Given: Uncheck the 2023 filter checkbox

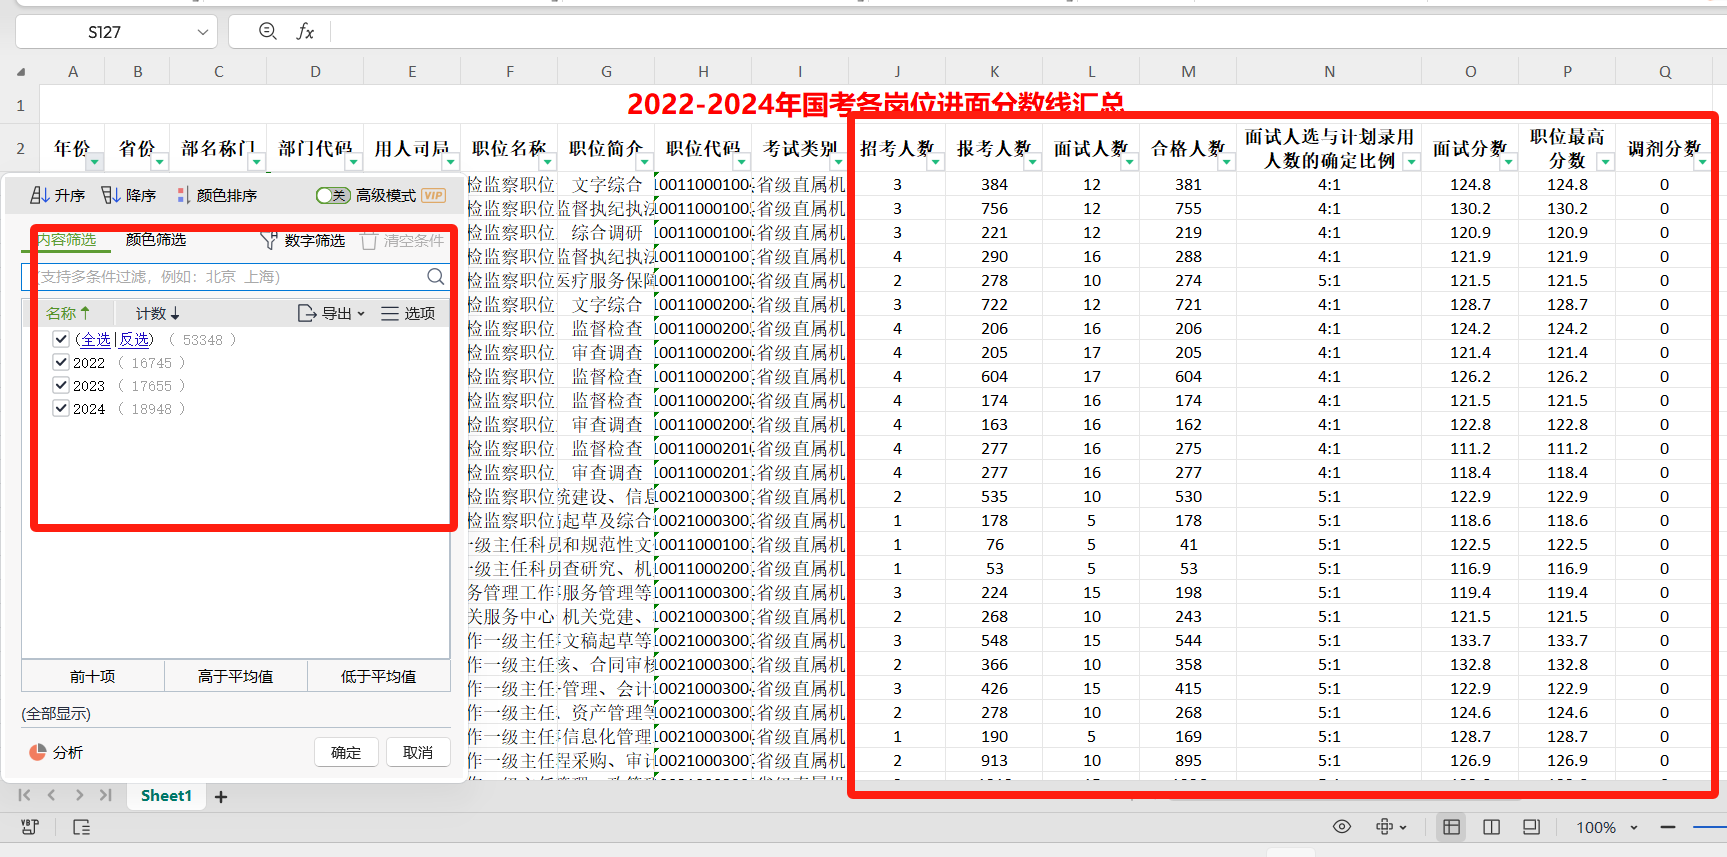Looking at the screenshot, I should coord(61,386).
